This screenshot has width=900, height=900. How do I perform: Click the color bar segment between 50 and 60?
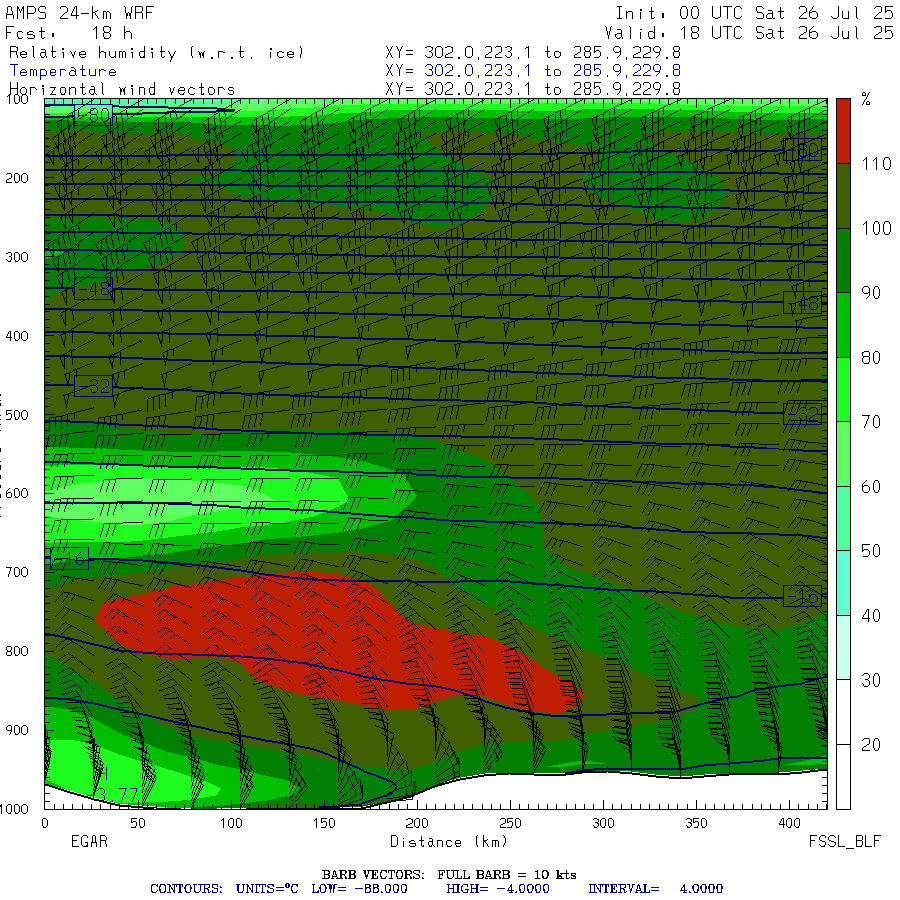[843, 518]
